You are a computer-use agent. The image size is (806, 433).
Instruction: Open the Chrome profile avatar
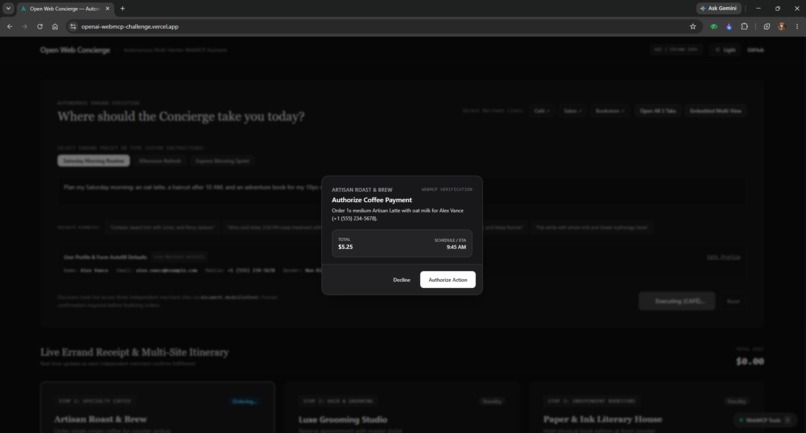[782, 26]
